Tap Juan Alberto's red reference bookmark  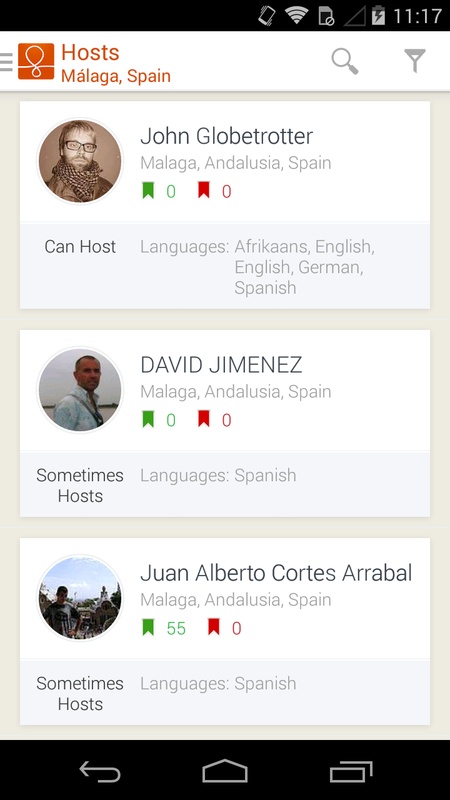coord(214,627)
